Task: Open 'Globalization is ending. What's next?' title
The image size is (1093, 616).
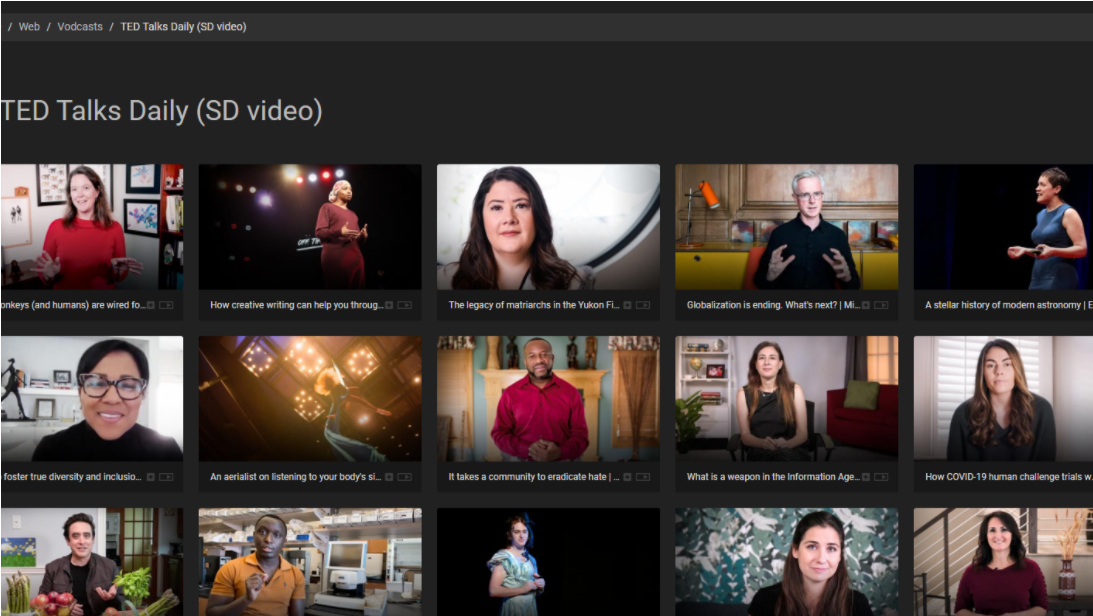Action: (x=773, y=305)
